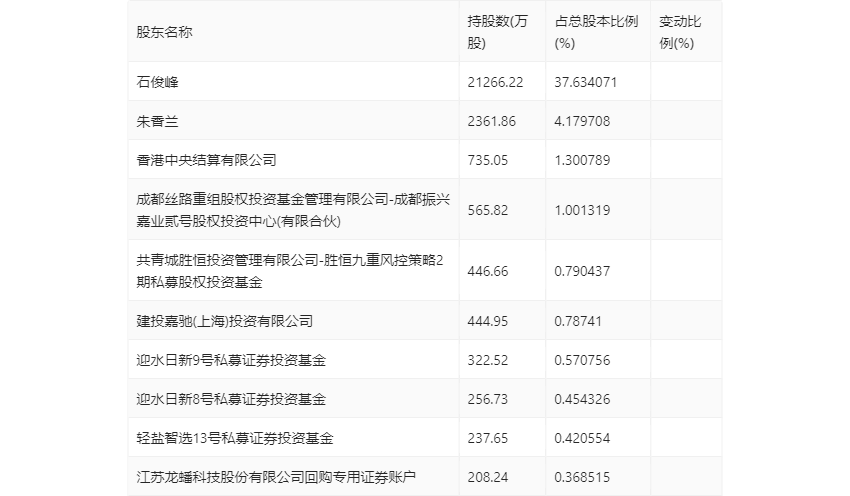Screen dimensions: 850x496
Task: Select holding value 237.65
Action: 488,439
